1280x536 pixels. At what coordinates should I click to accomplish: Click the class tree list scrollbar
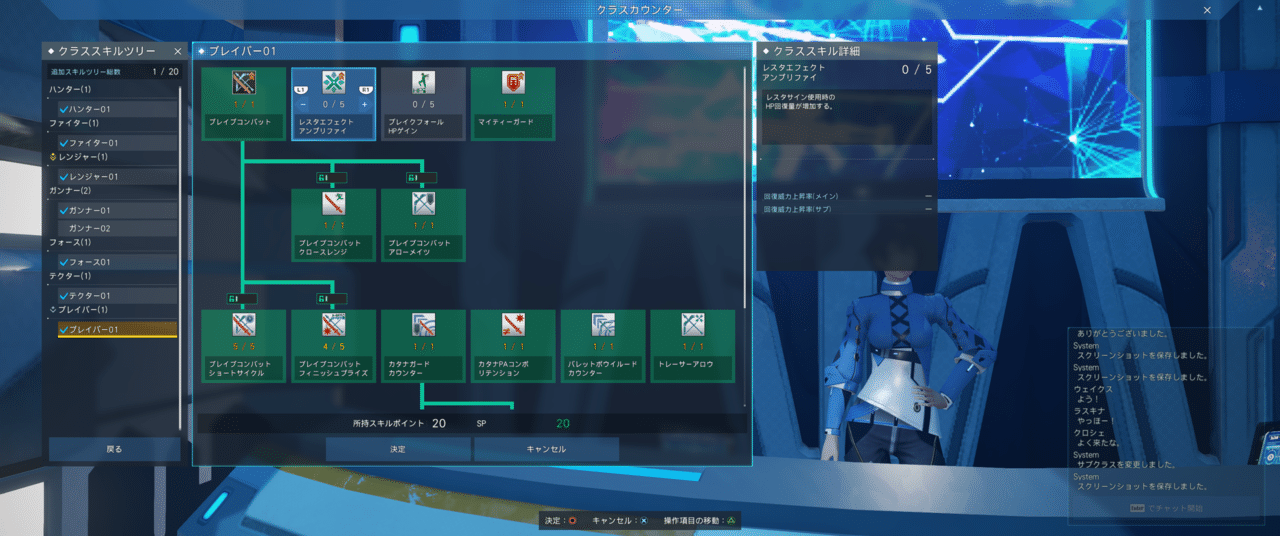coord(181,257)
